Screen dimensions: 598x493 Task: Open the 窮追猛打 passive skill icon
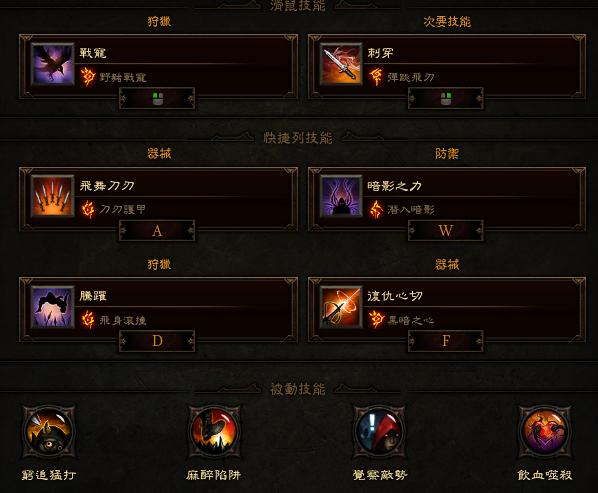(x=49, y=432)
